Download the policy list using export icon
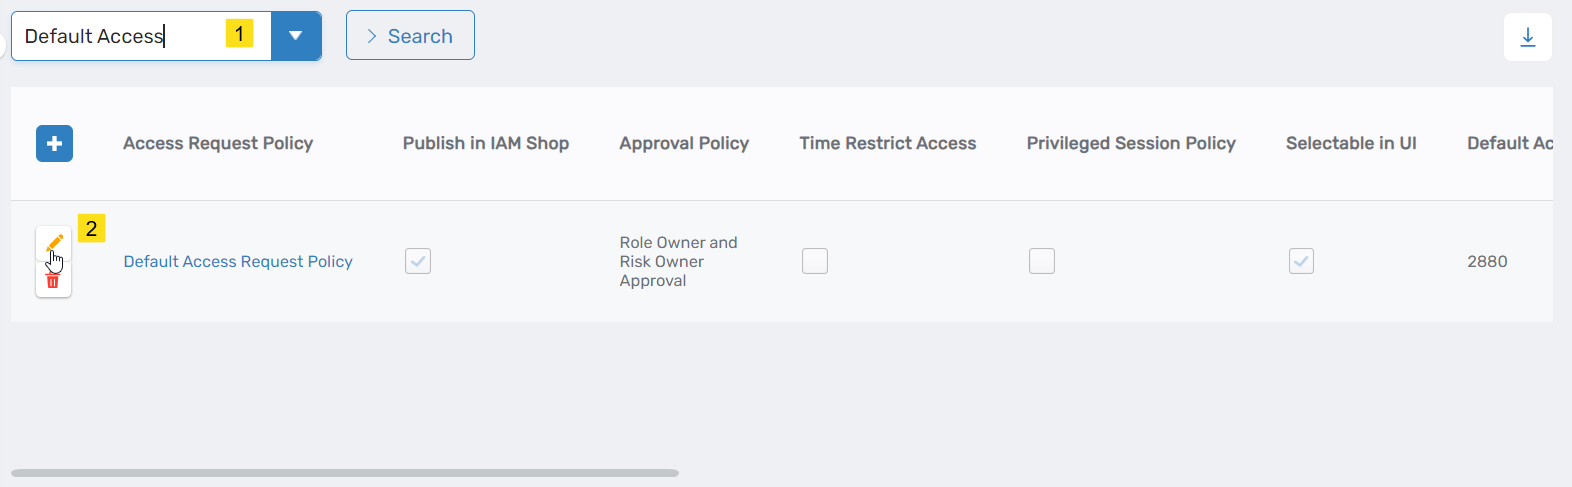 tap(1527, 37)
